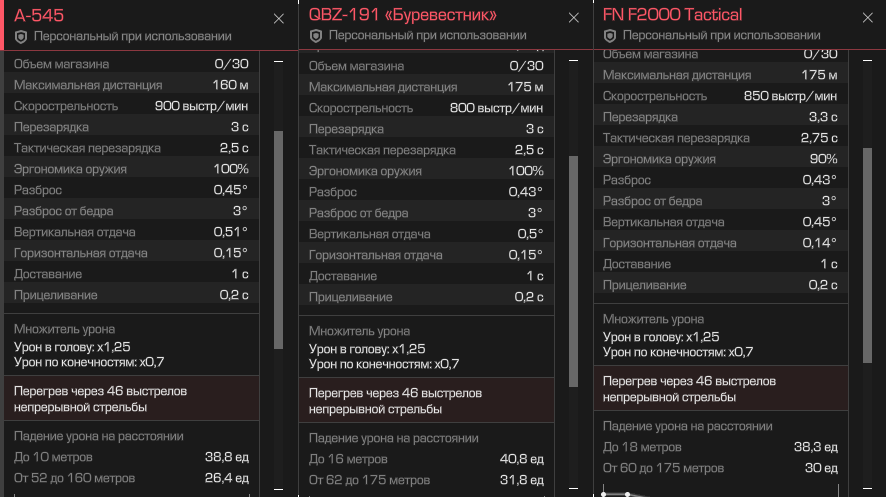Screen dimensions: 886x497
Task: Click the bottom scroll dash in A-545 panel
Action: point(279,489)
